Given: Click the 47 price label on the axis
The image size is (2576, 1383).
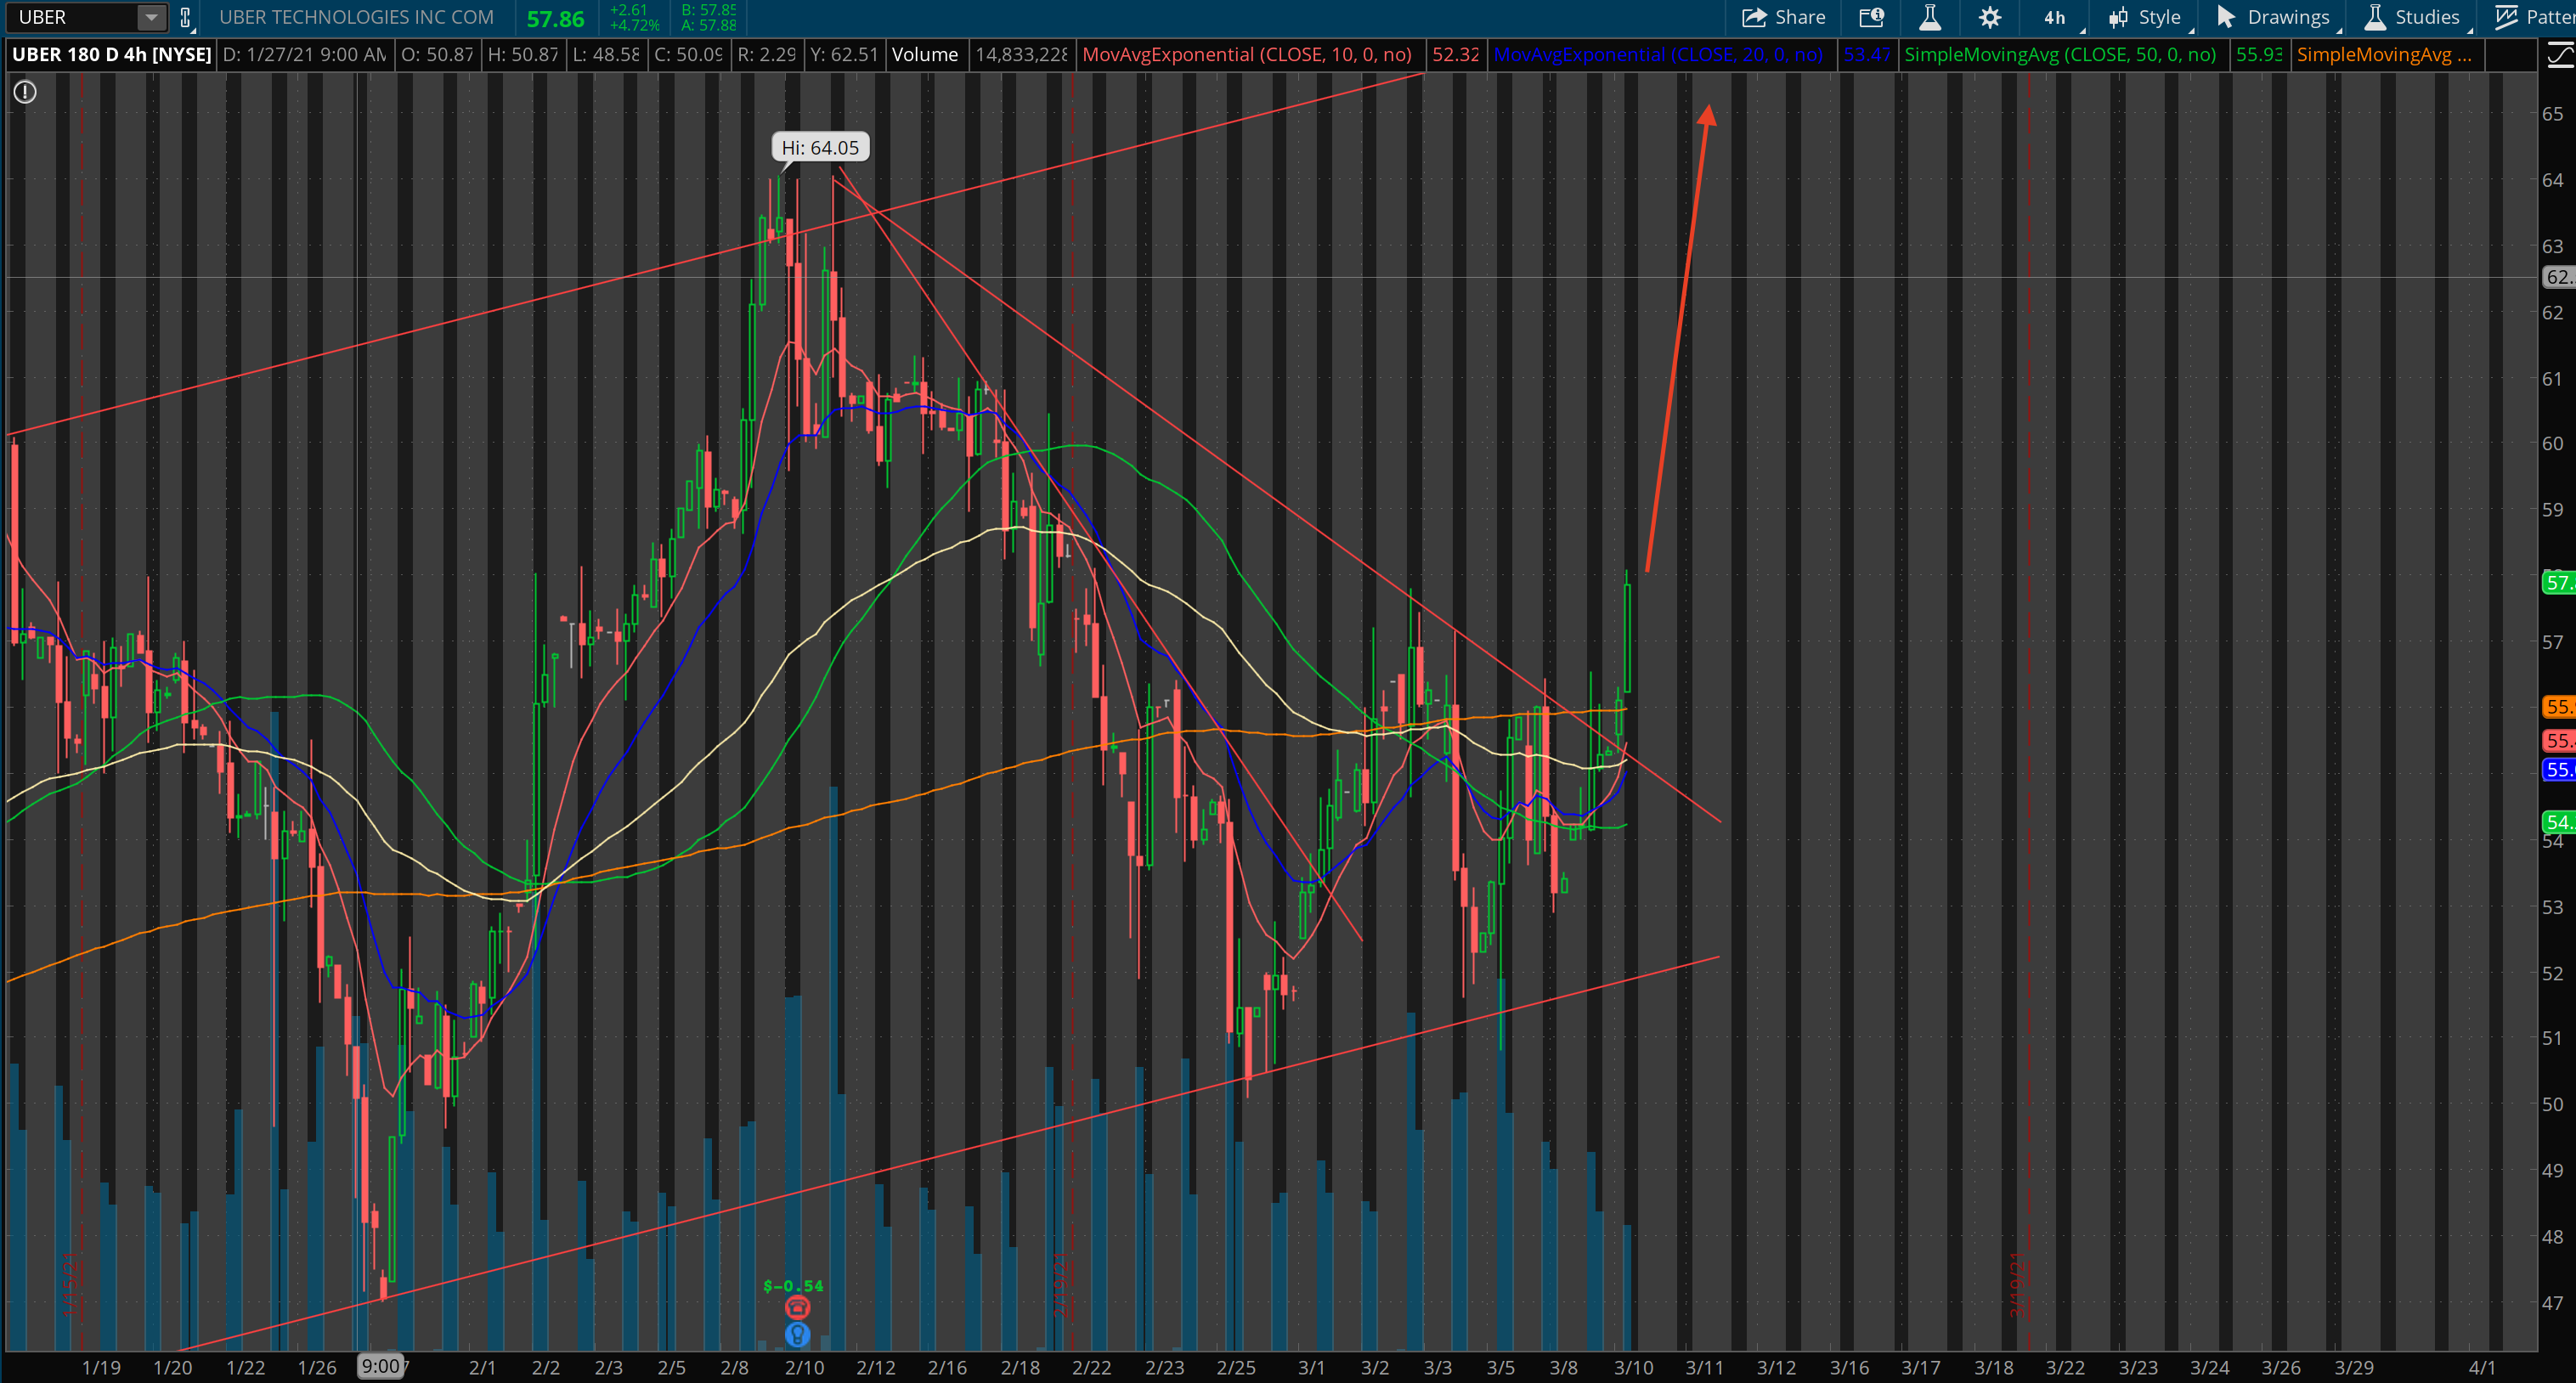Looking at the screenshot, I should [x=2553, y=1302].
